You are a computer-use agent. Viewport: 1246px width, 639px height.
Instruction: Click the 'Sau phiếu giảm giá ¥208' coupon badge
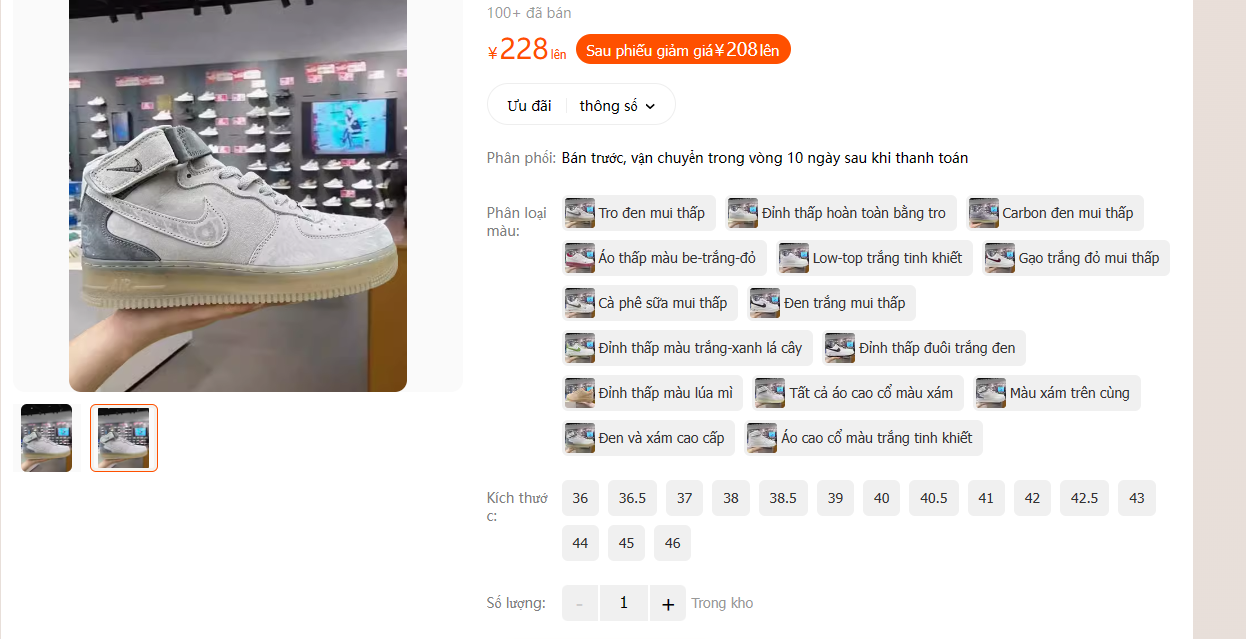tap(683, 50)
